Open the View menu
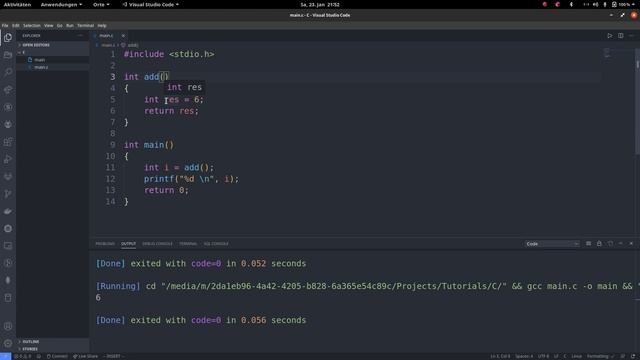The image size is (640, 360). tap(49, 25)
